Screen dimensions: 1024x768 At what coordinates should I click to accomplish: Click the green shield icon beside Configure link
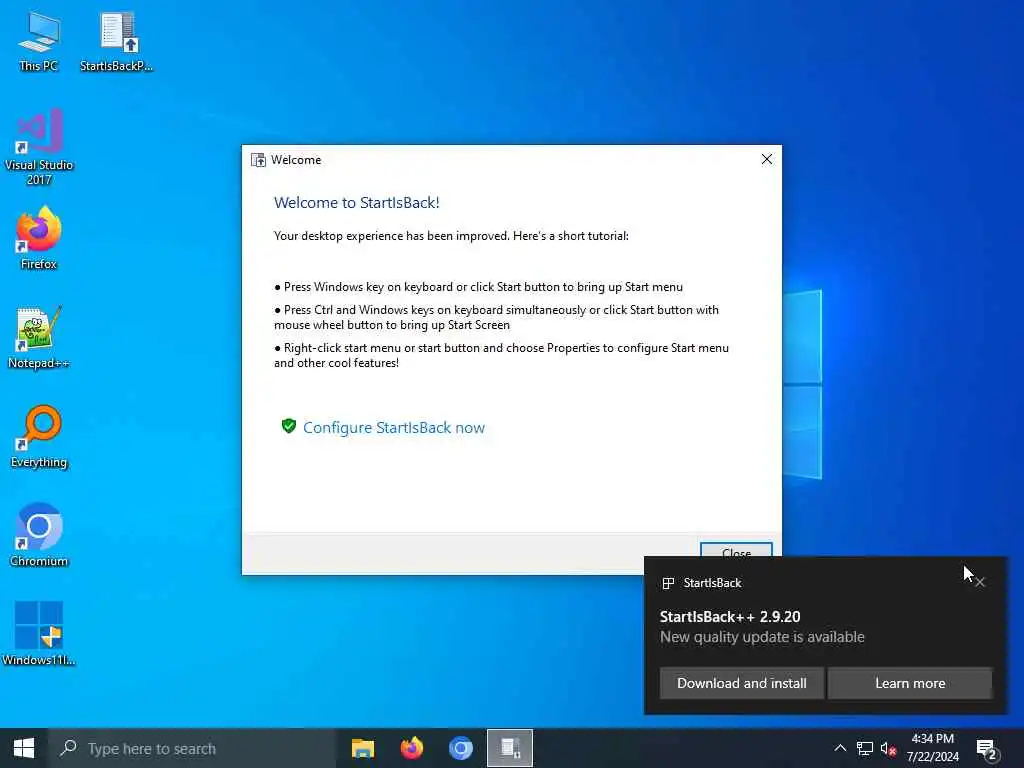coord(289,426)
